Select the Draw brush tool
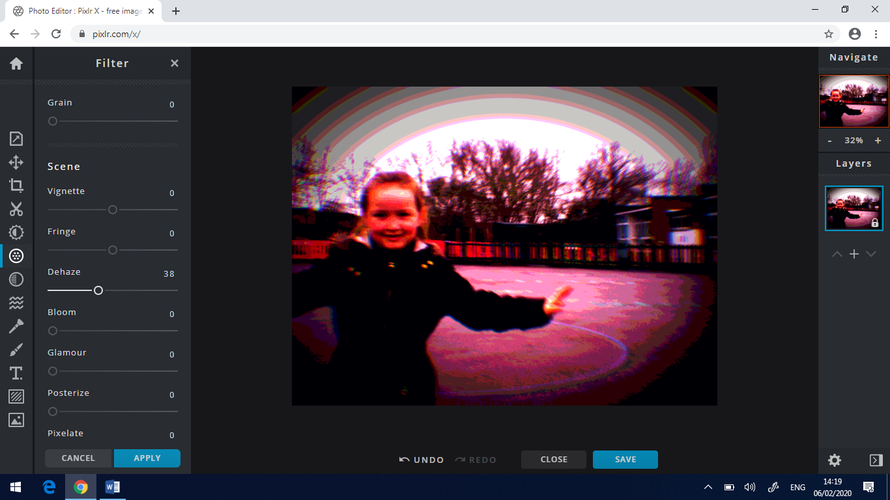Screen dimensions: 890x500 tap(16, 350)
